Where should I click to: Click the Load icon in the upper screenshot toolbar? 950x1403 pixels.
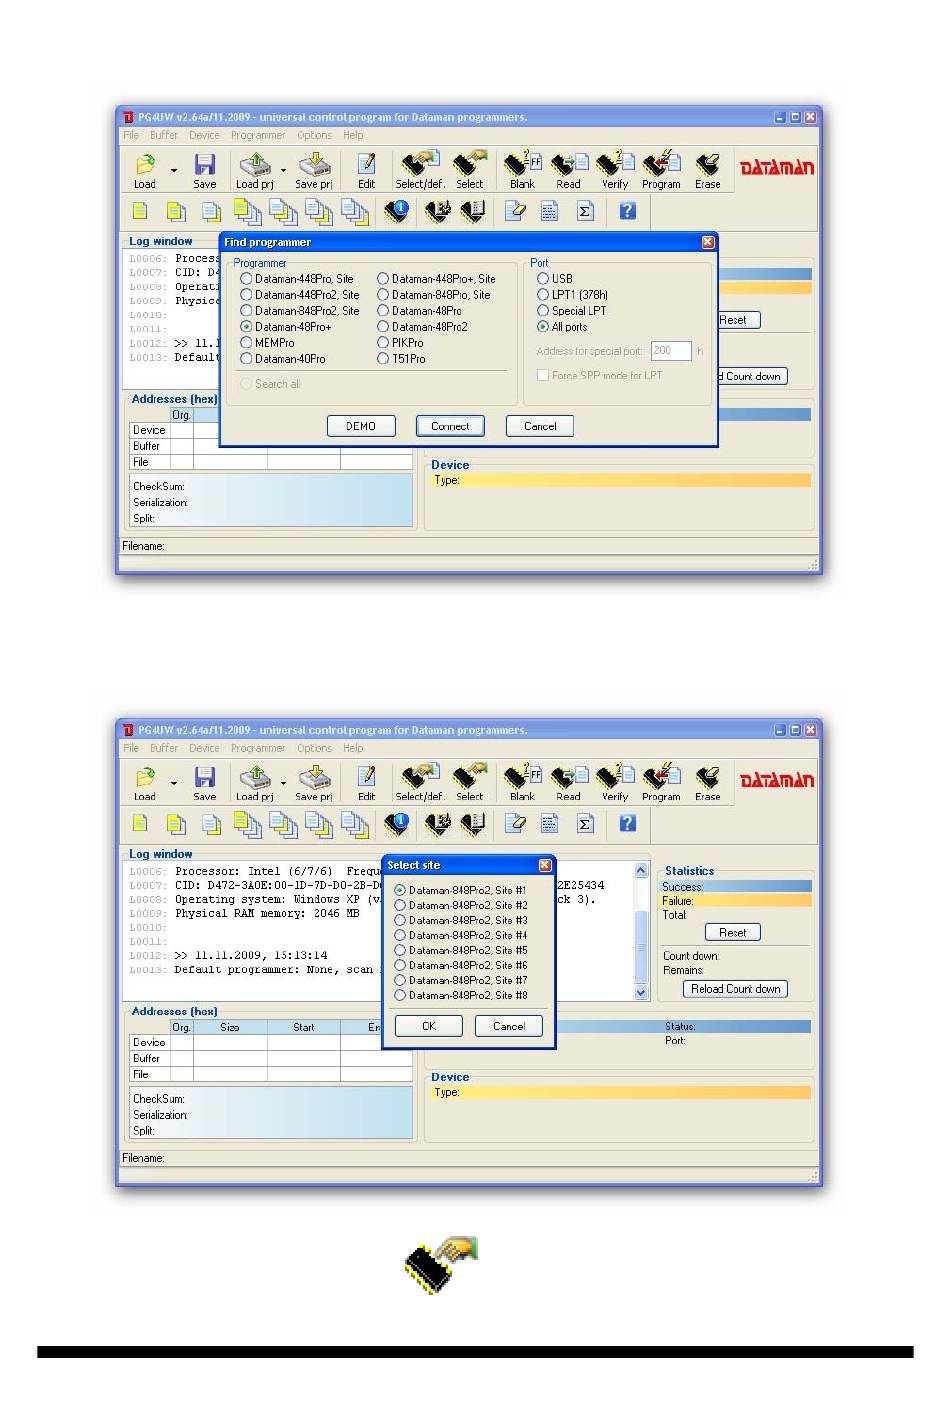(145, 164)
